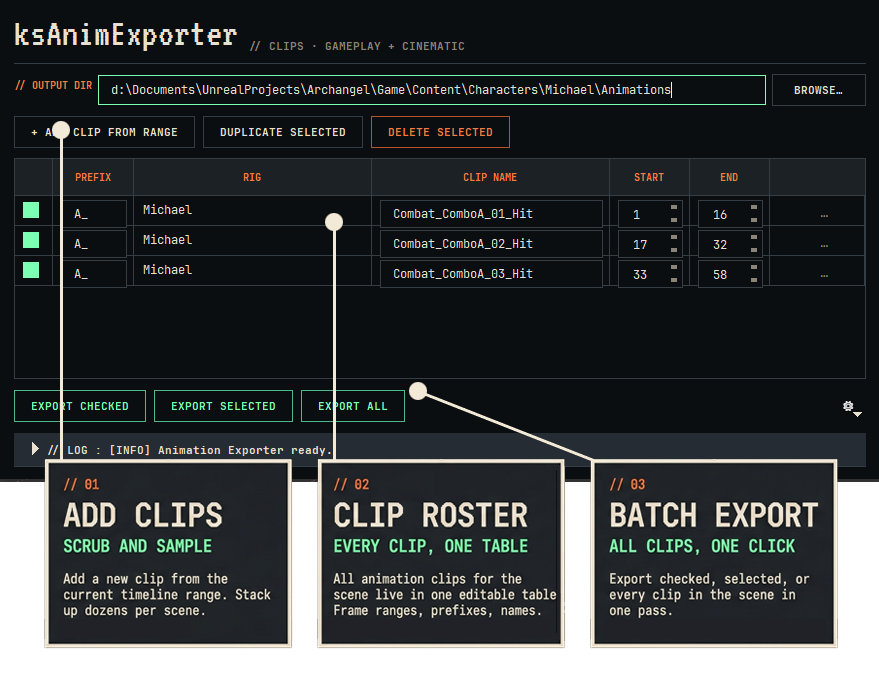Click Export Checked button
The width and height of the screenshot is (879, 698).
(x=80, y=406)
